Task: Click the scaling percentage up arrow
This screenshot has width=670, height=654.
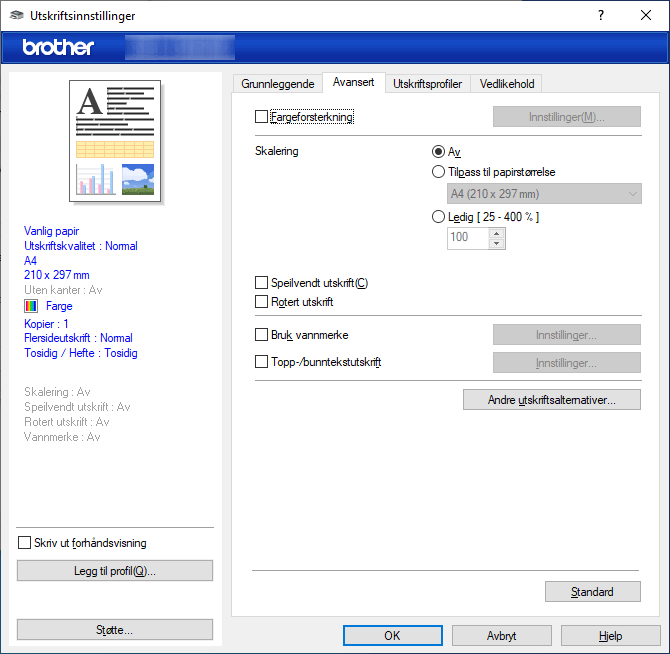Action: coord(497,233)
